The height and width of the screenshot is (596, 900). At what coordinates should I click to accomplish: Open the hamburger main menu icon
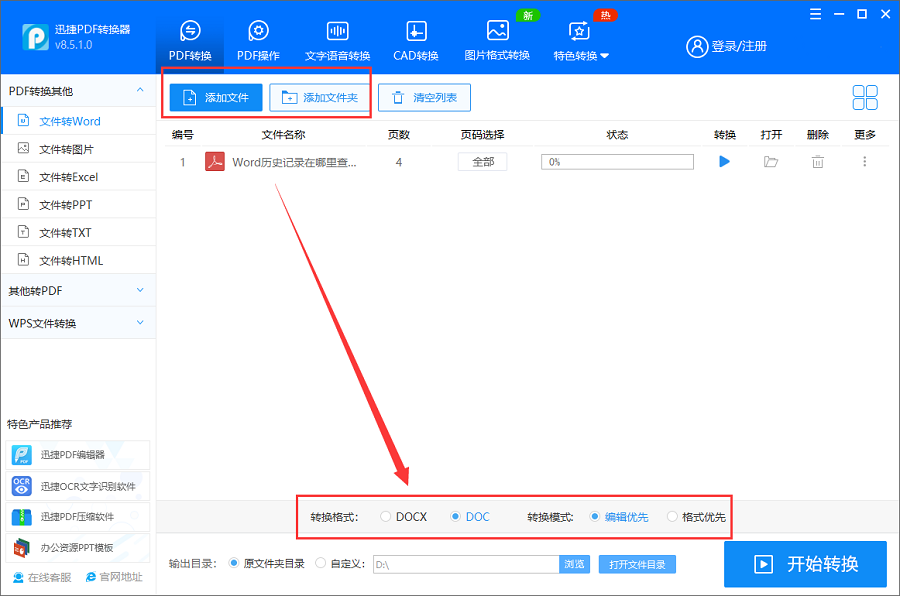tap(816, 14)
